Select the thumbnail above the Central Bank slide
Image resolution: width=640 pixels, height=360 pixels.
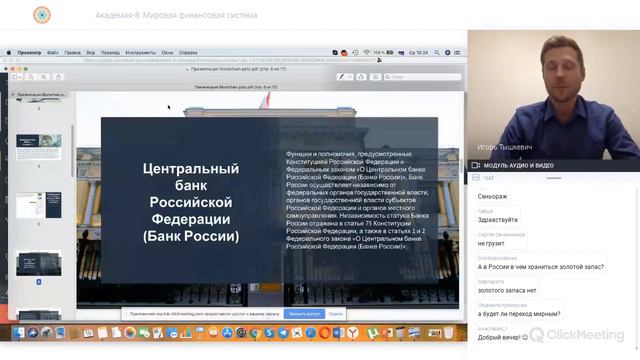click(x=39, y=205)
